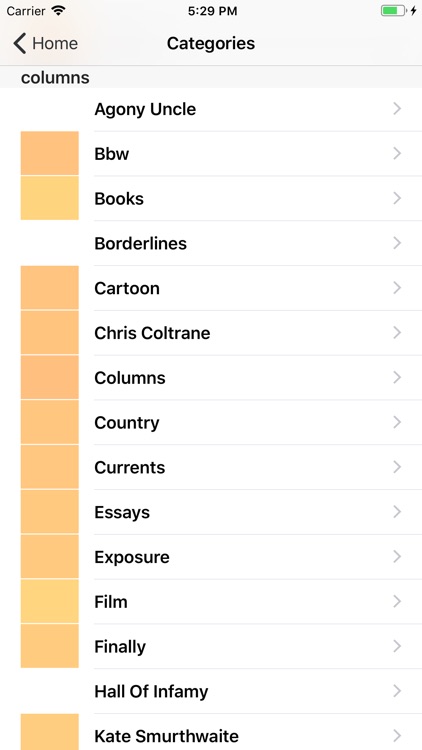Image resolution: width=422 pixels, height=750 pixels.
Task: Tap the chevron on the Finally row
Action: (x=397, y=647)
